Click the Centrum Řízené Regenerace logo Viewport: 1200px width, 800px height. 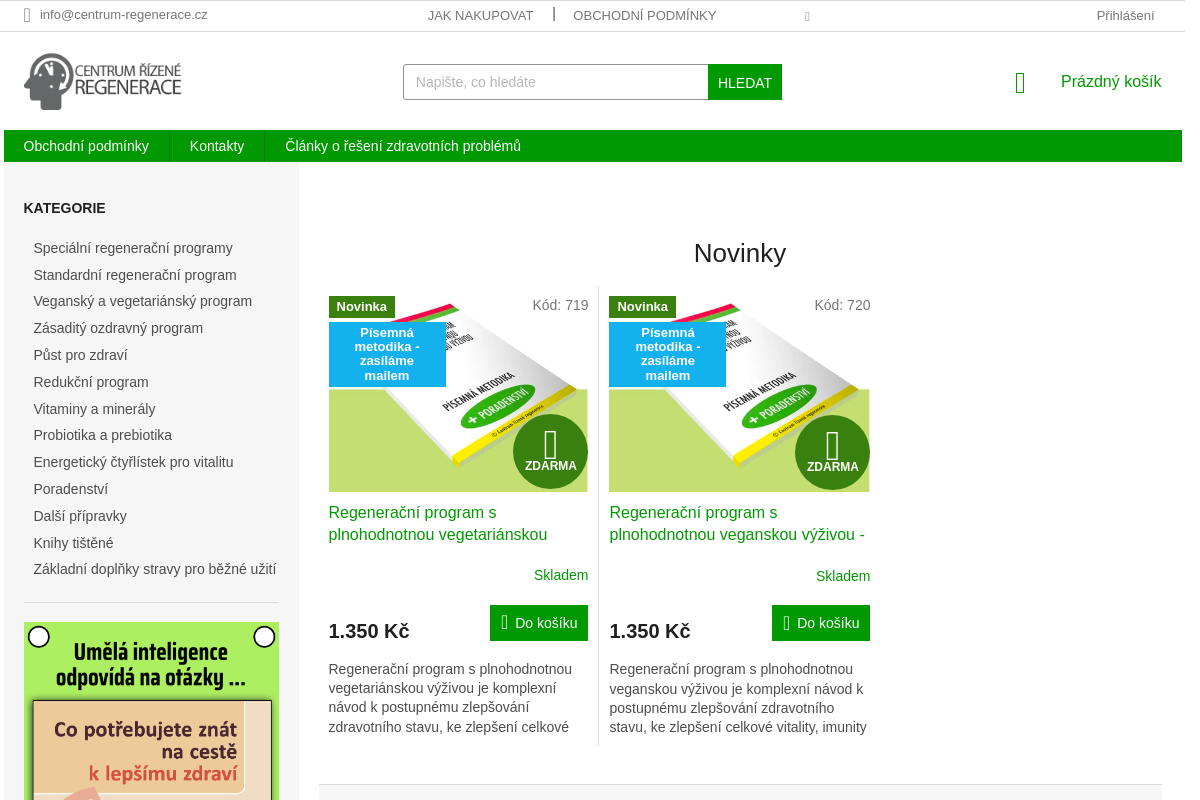[x=103, y=81]
